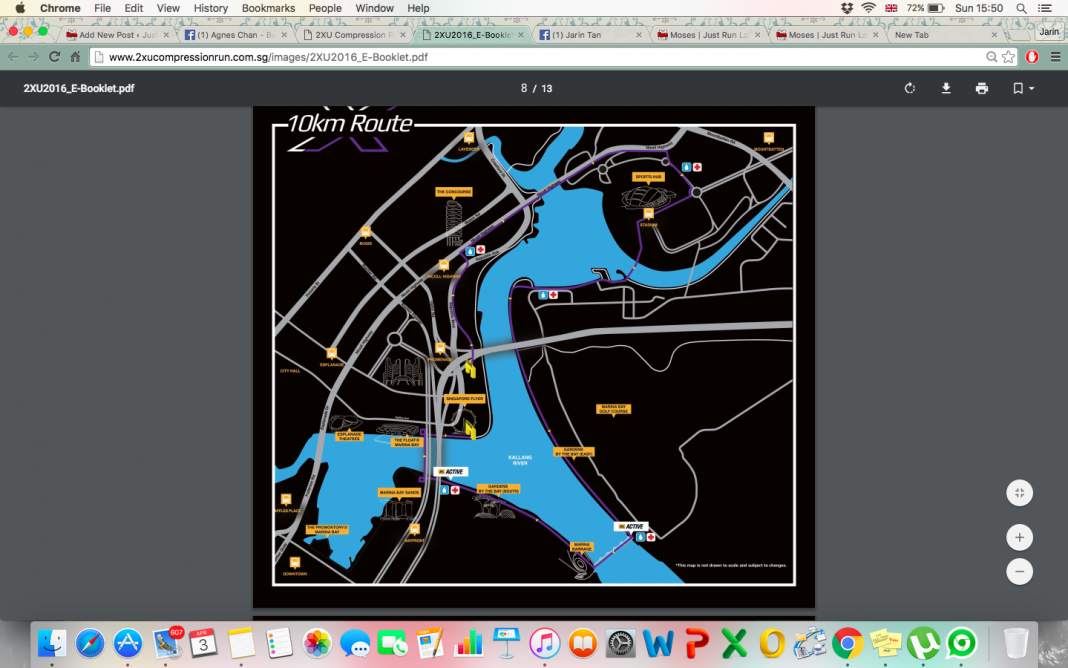Open the Bookmarks menu
The width and height of the screenshot is (1068, 668).
(x=268, y=8)
